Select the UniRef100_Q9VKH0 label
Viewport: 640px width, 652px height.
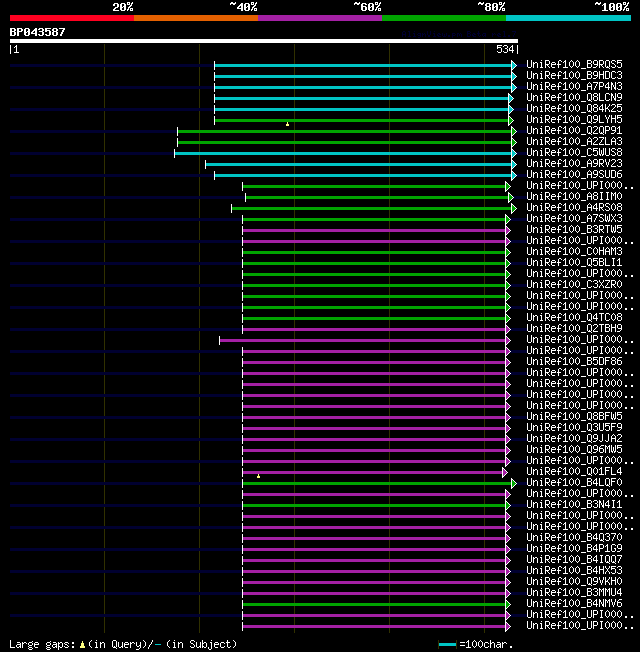tap(574, 581)
